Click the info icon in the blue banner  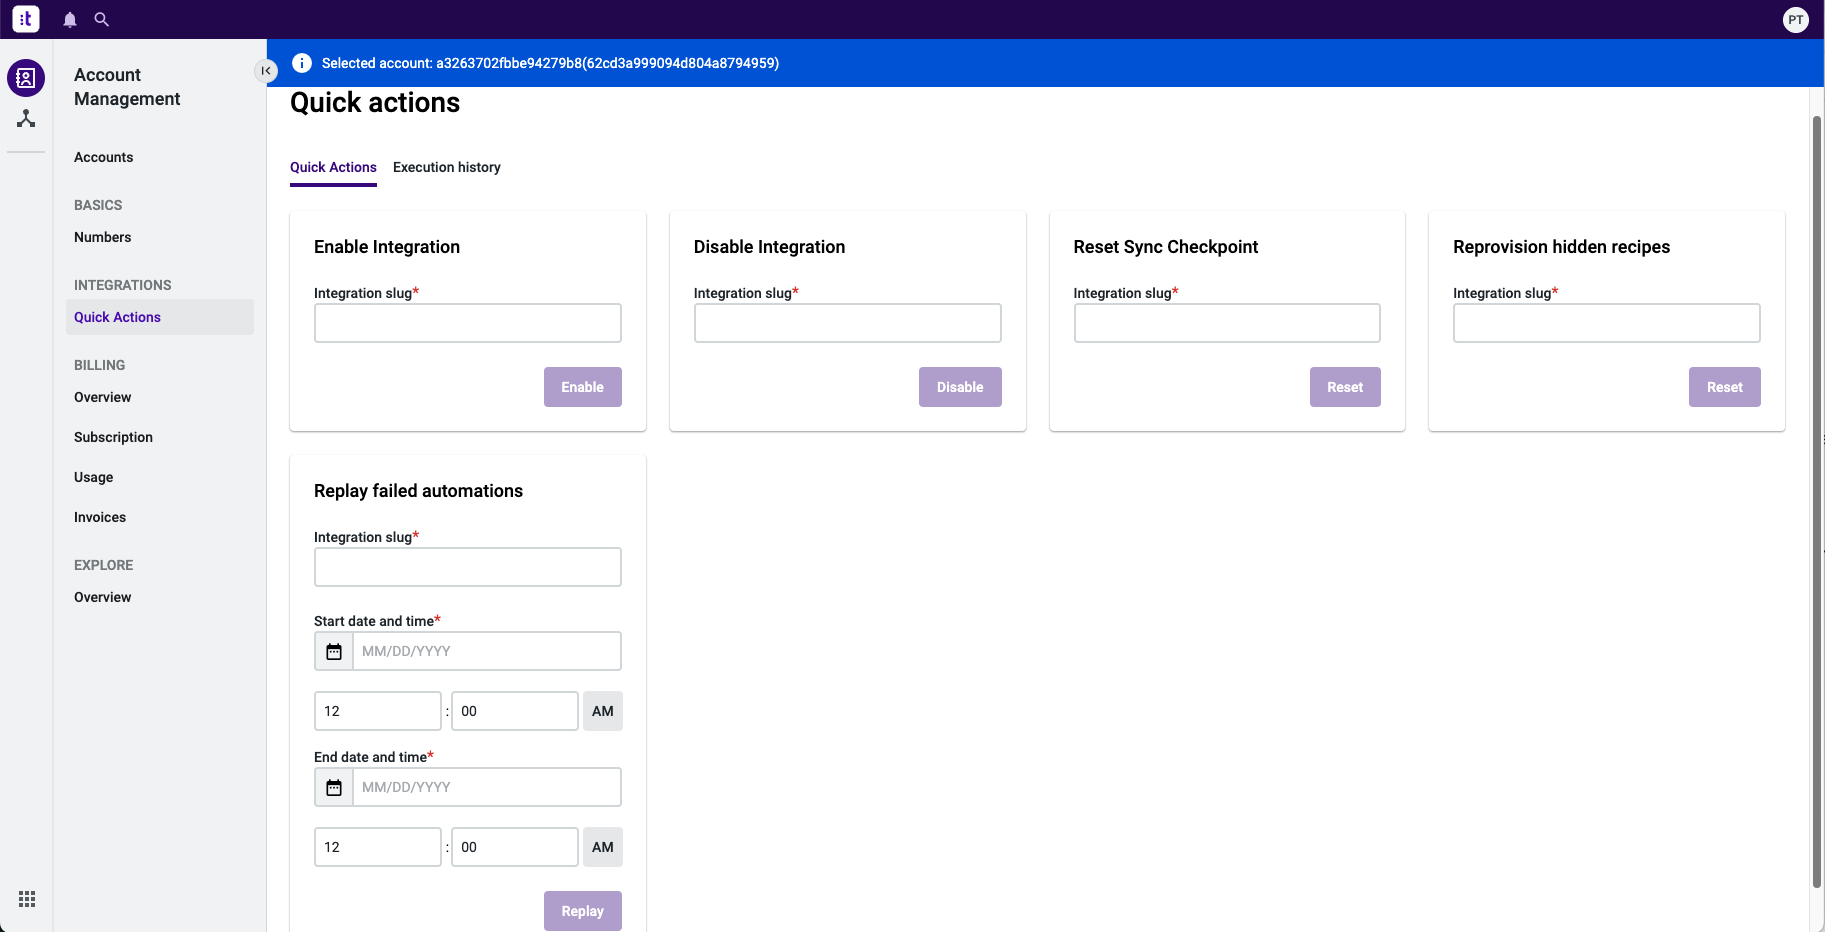(302, 63)
